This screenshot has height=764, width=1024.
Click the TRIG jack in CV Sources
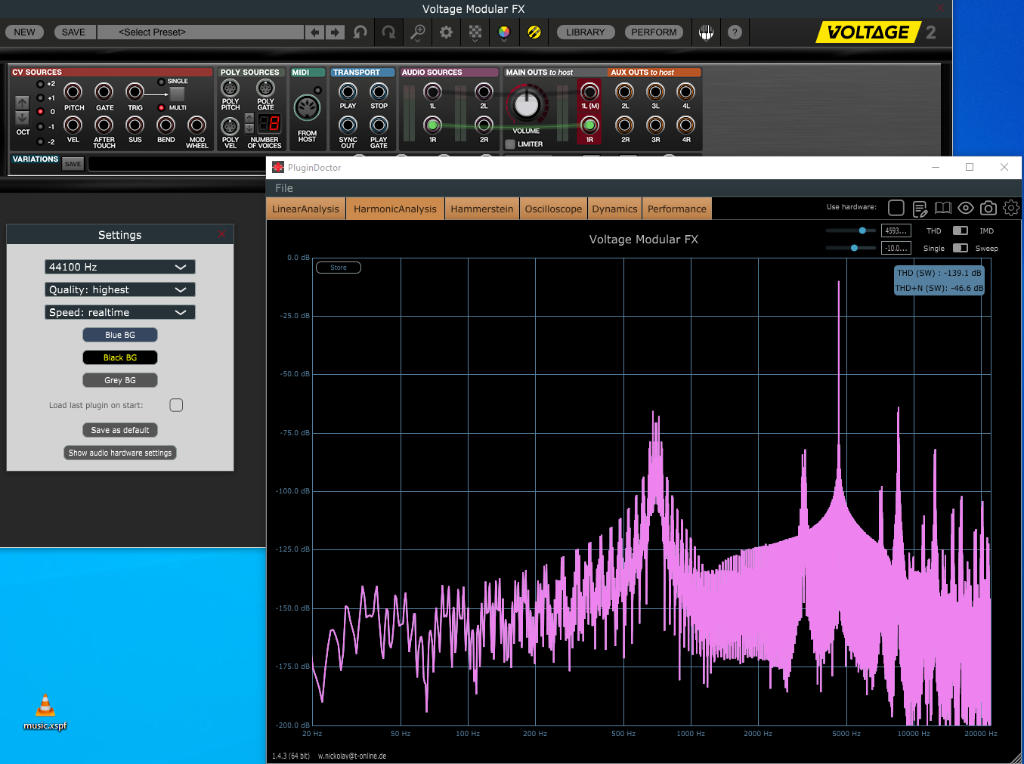[135, 91]
